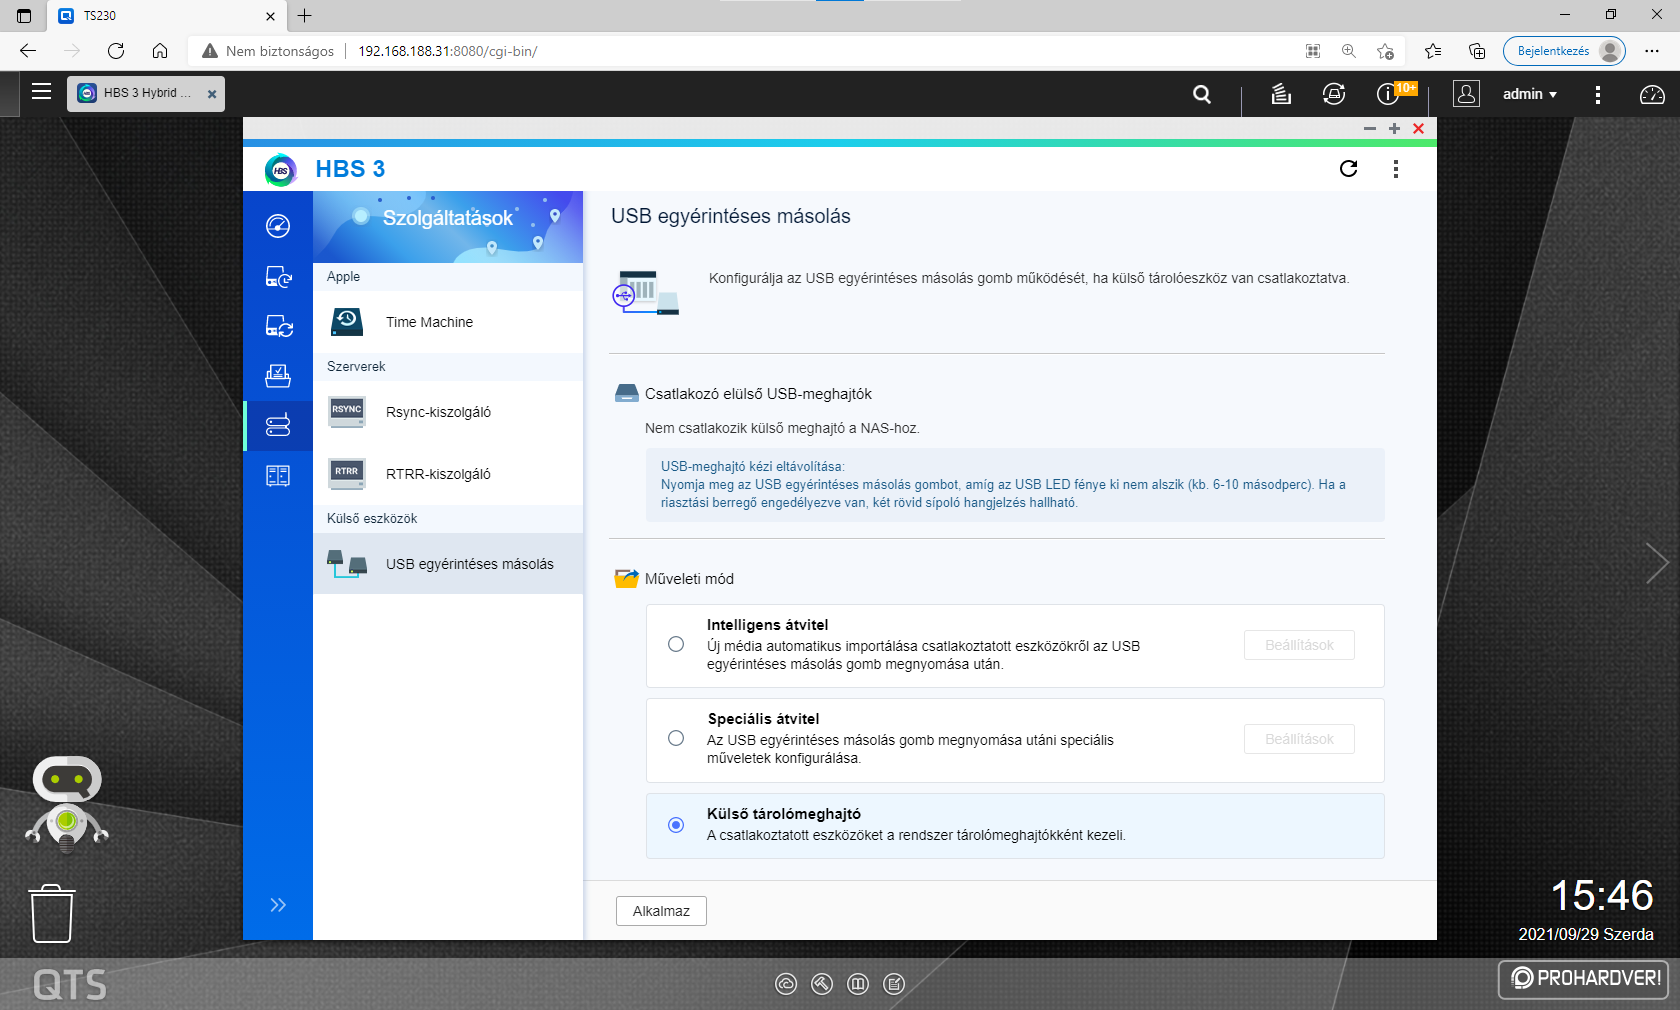Open the QTS dashboard gauge icon
Image resolution: width=1680 pixels, height=1010 pixels.
click(1652, 94)
